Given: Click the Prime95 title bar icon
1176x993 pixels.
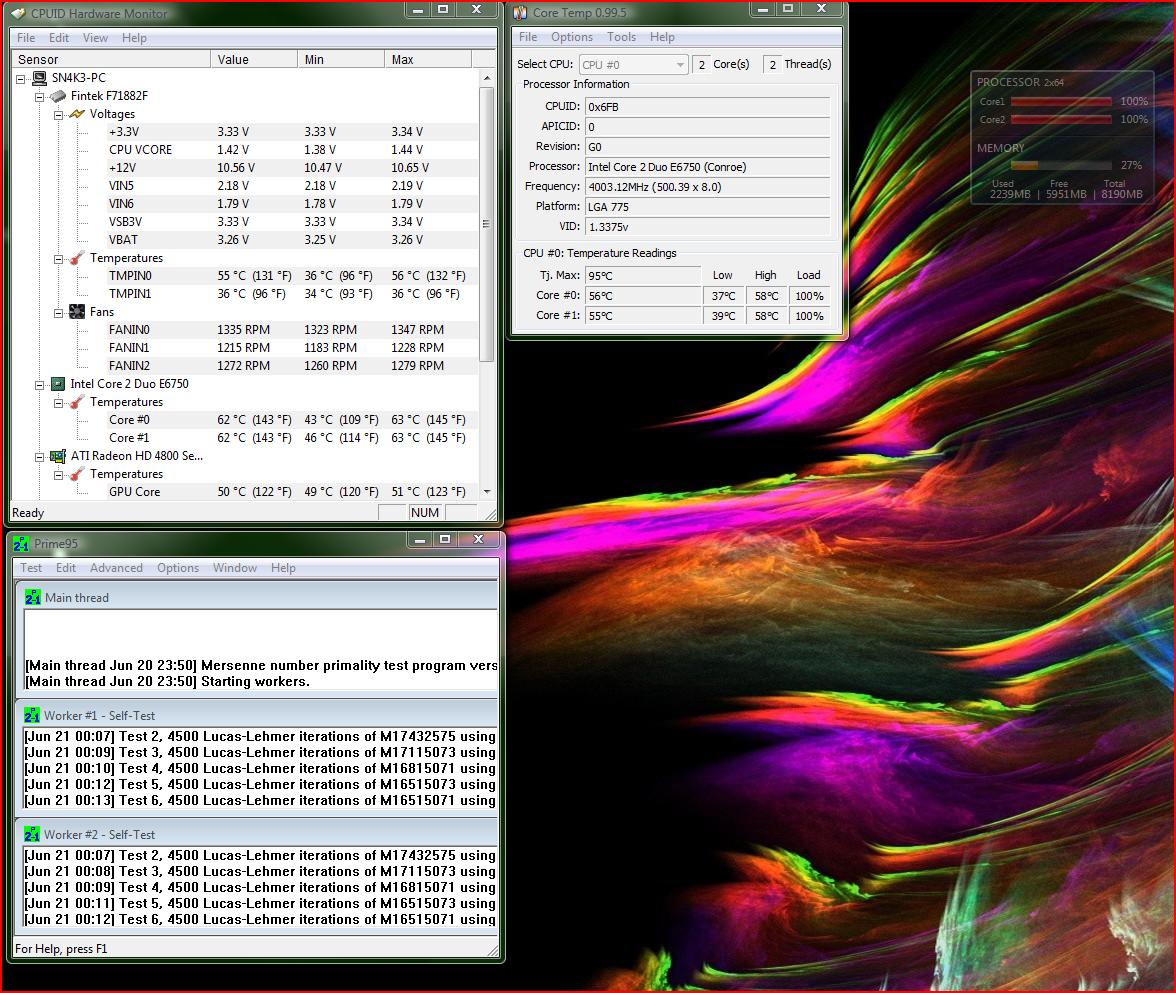Looking at the screenshot, I should tap(21, 544).
